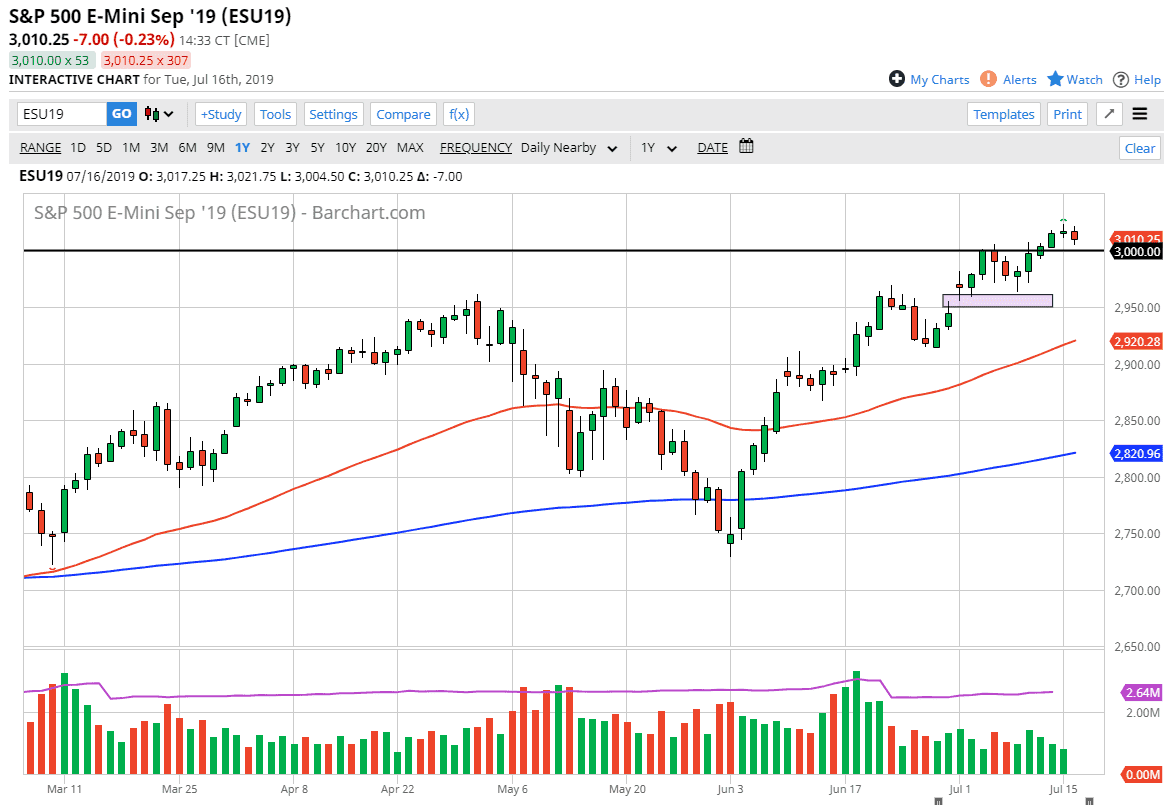Add an indicator via +Study

point(220,114)
